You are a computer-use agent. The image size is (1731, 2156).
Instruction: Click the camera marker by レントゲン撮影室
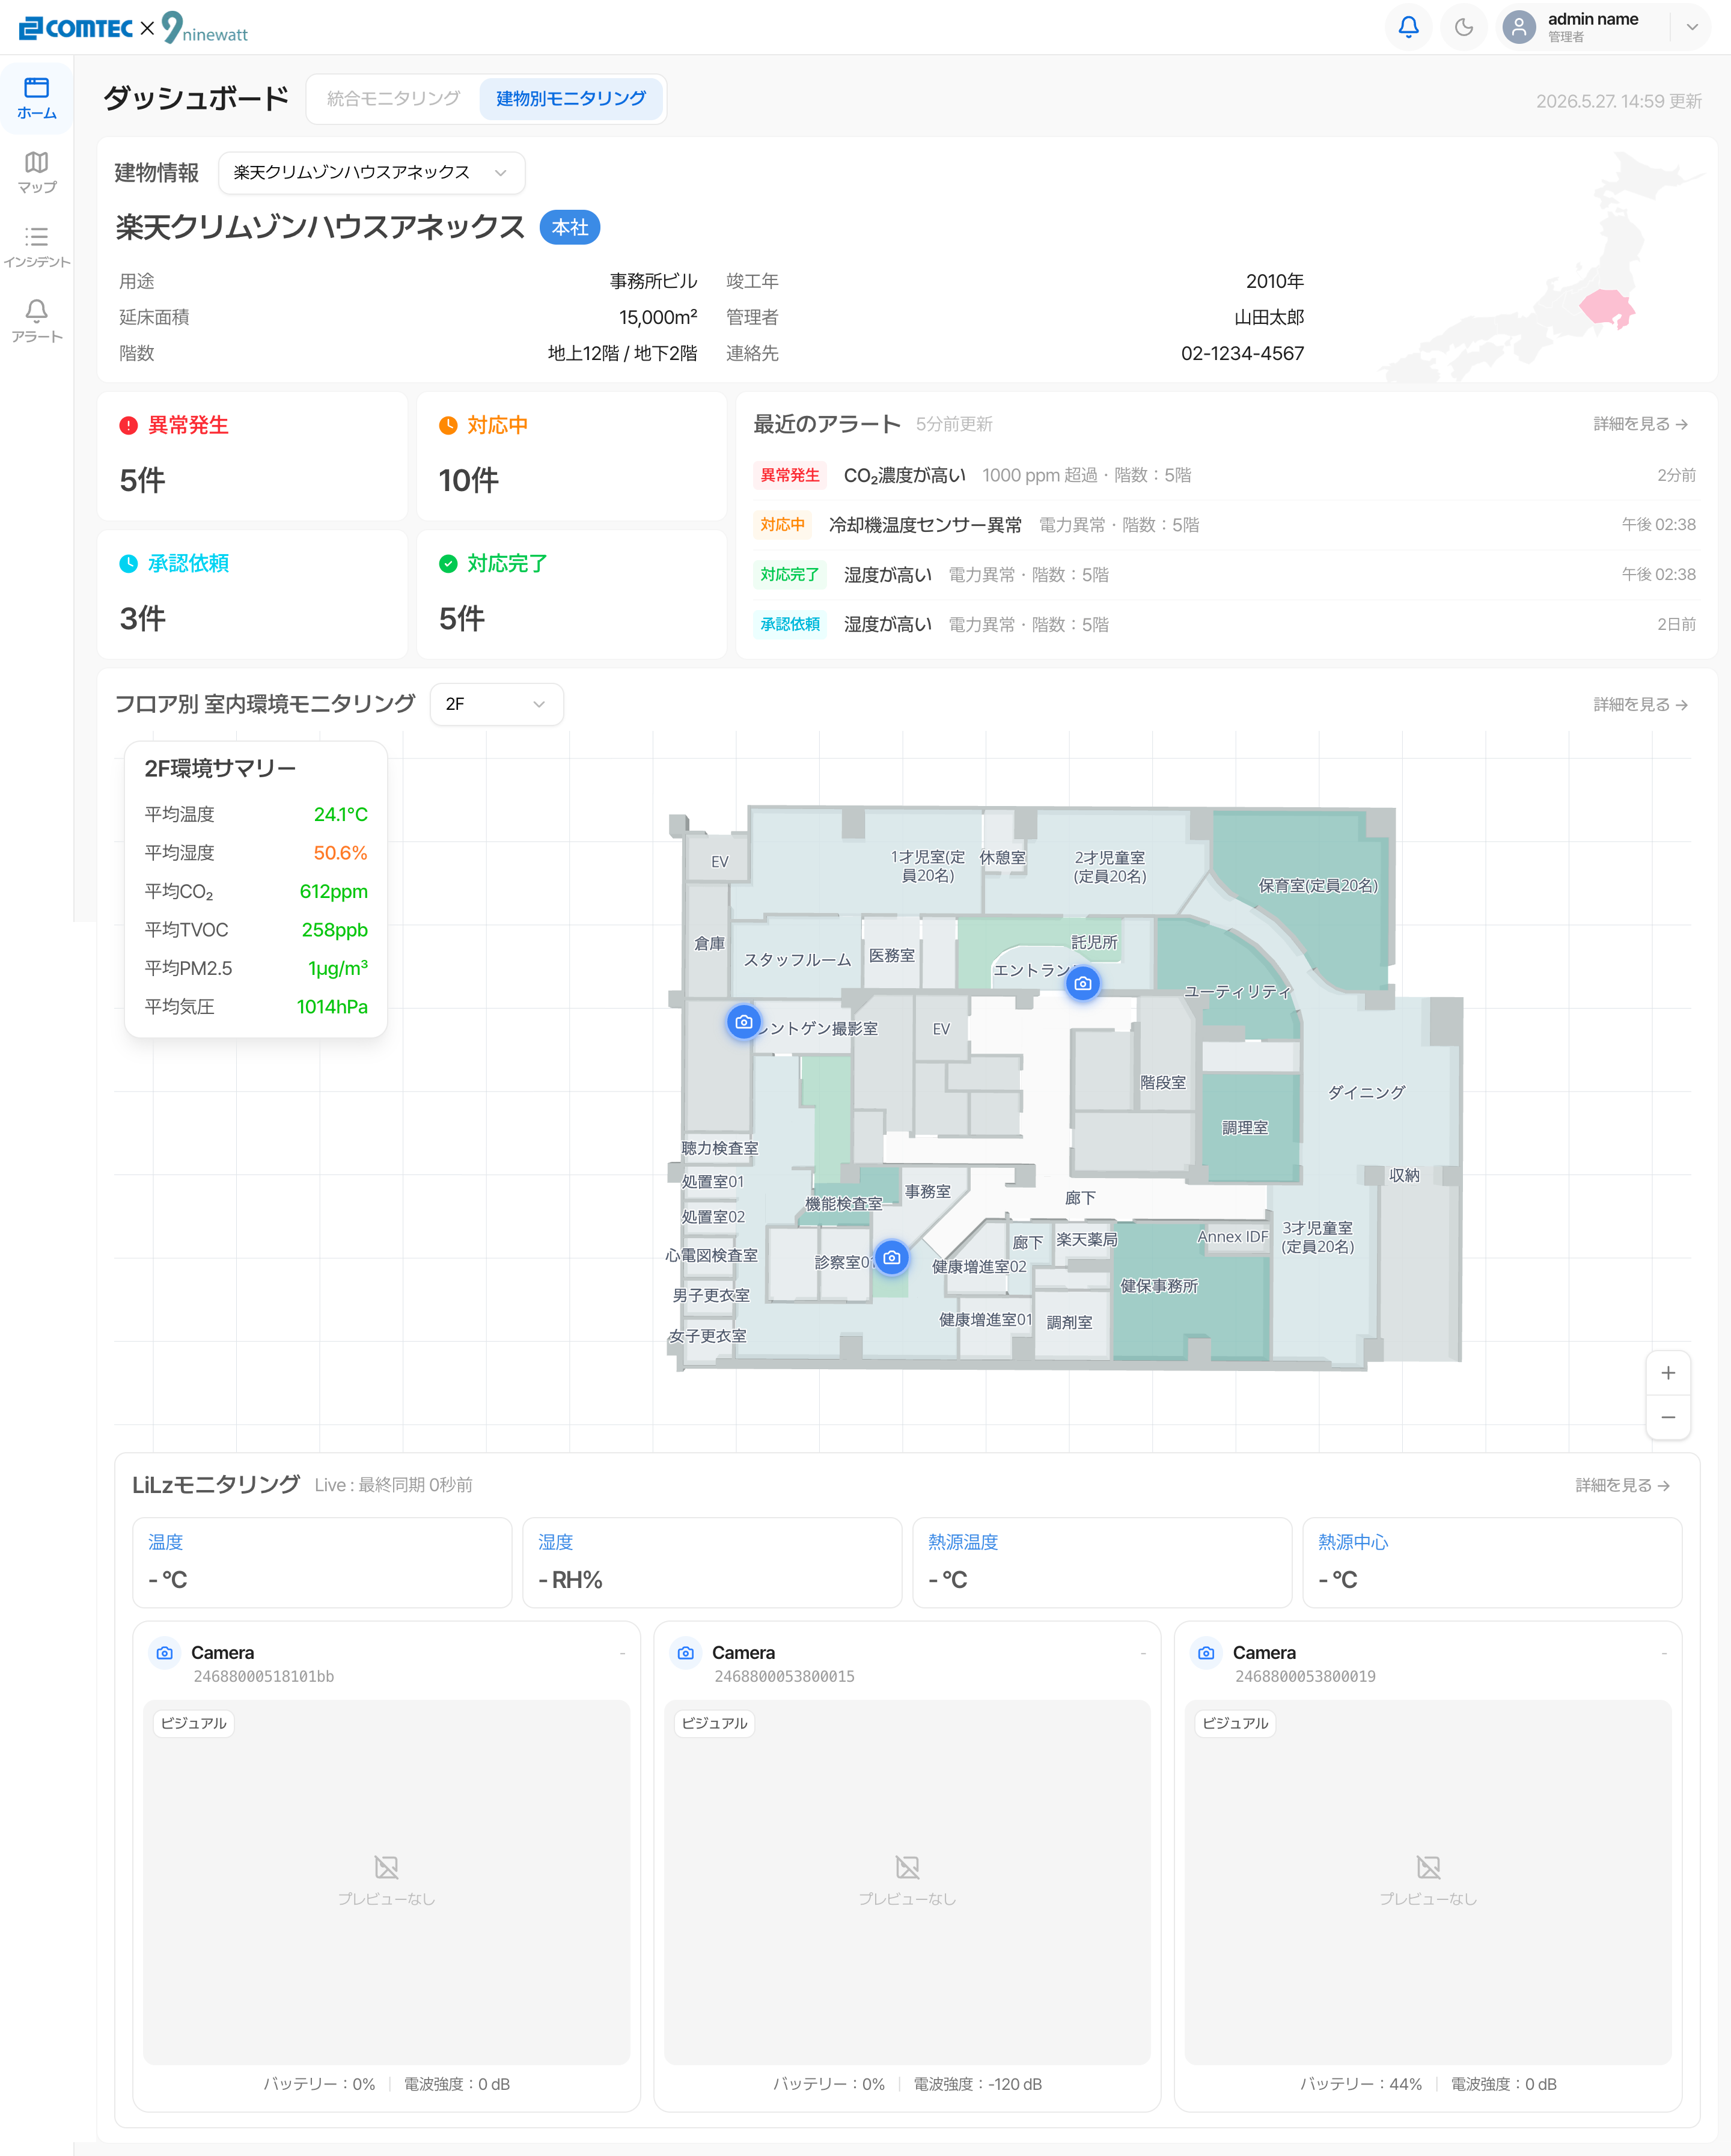pyautogui.click(x=743, y=1022)
